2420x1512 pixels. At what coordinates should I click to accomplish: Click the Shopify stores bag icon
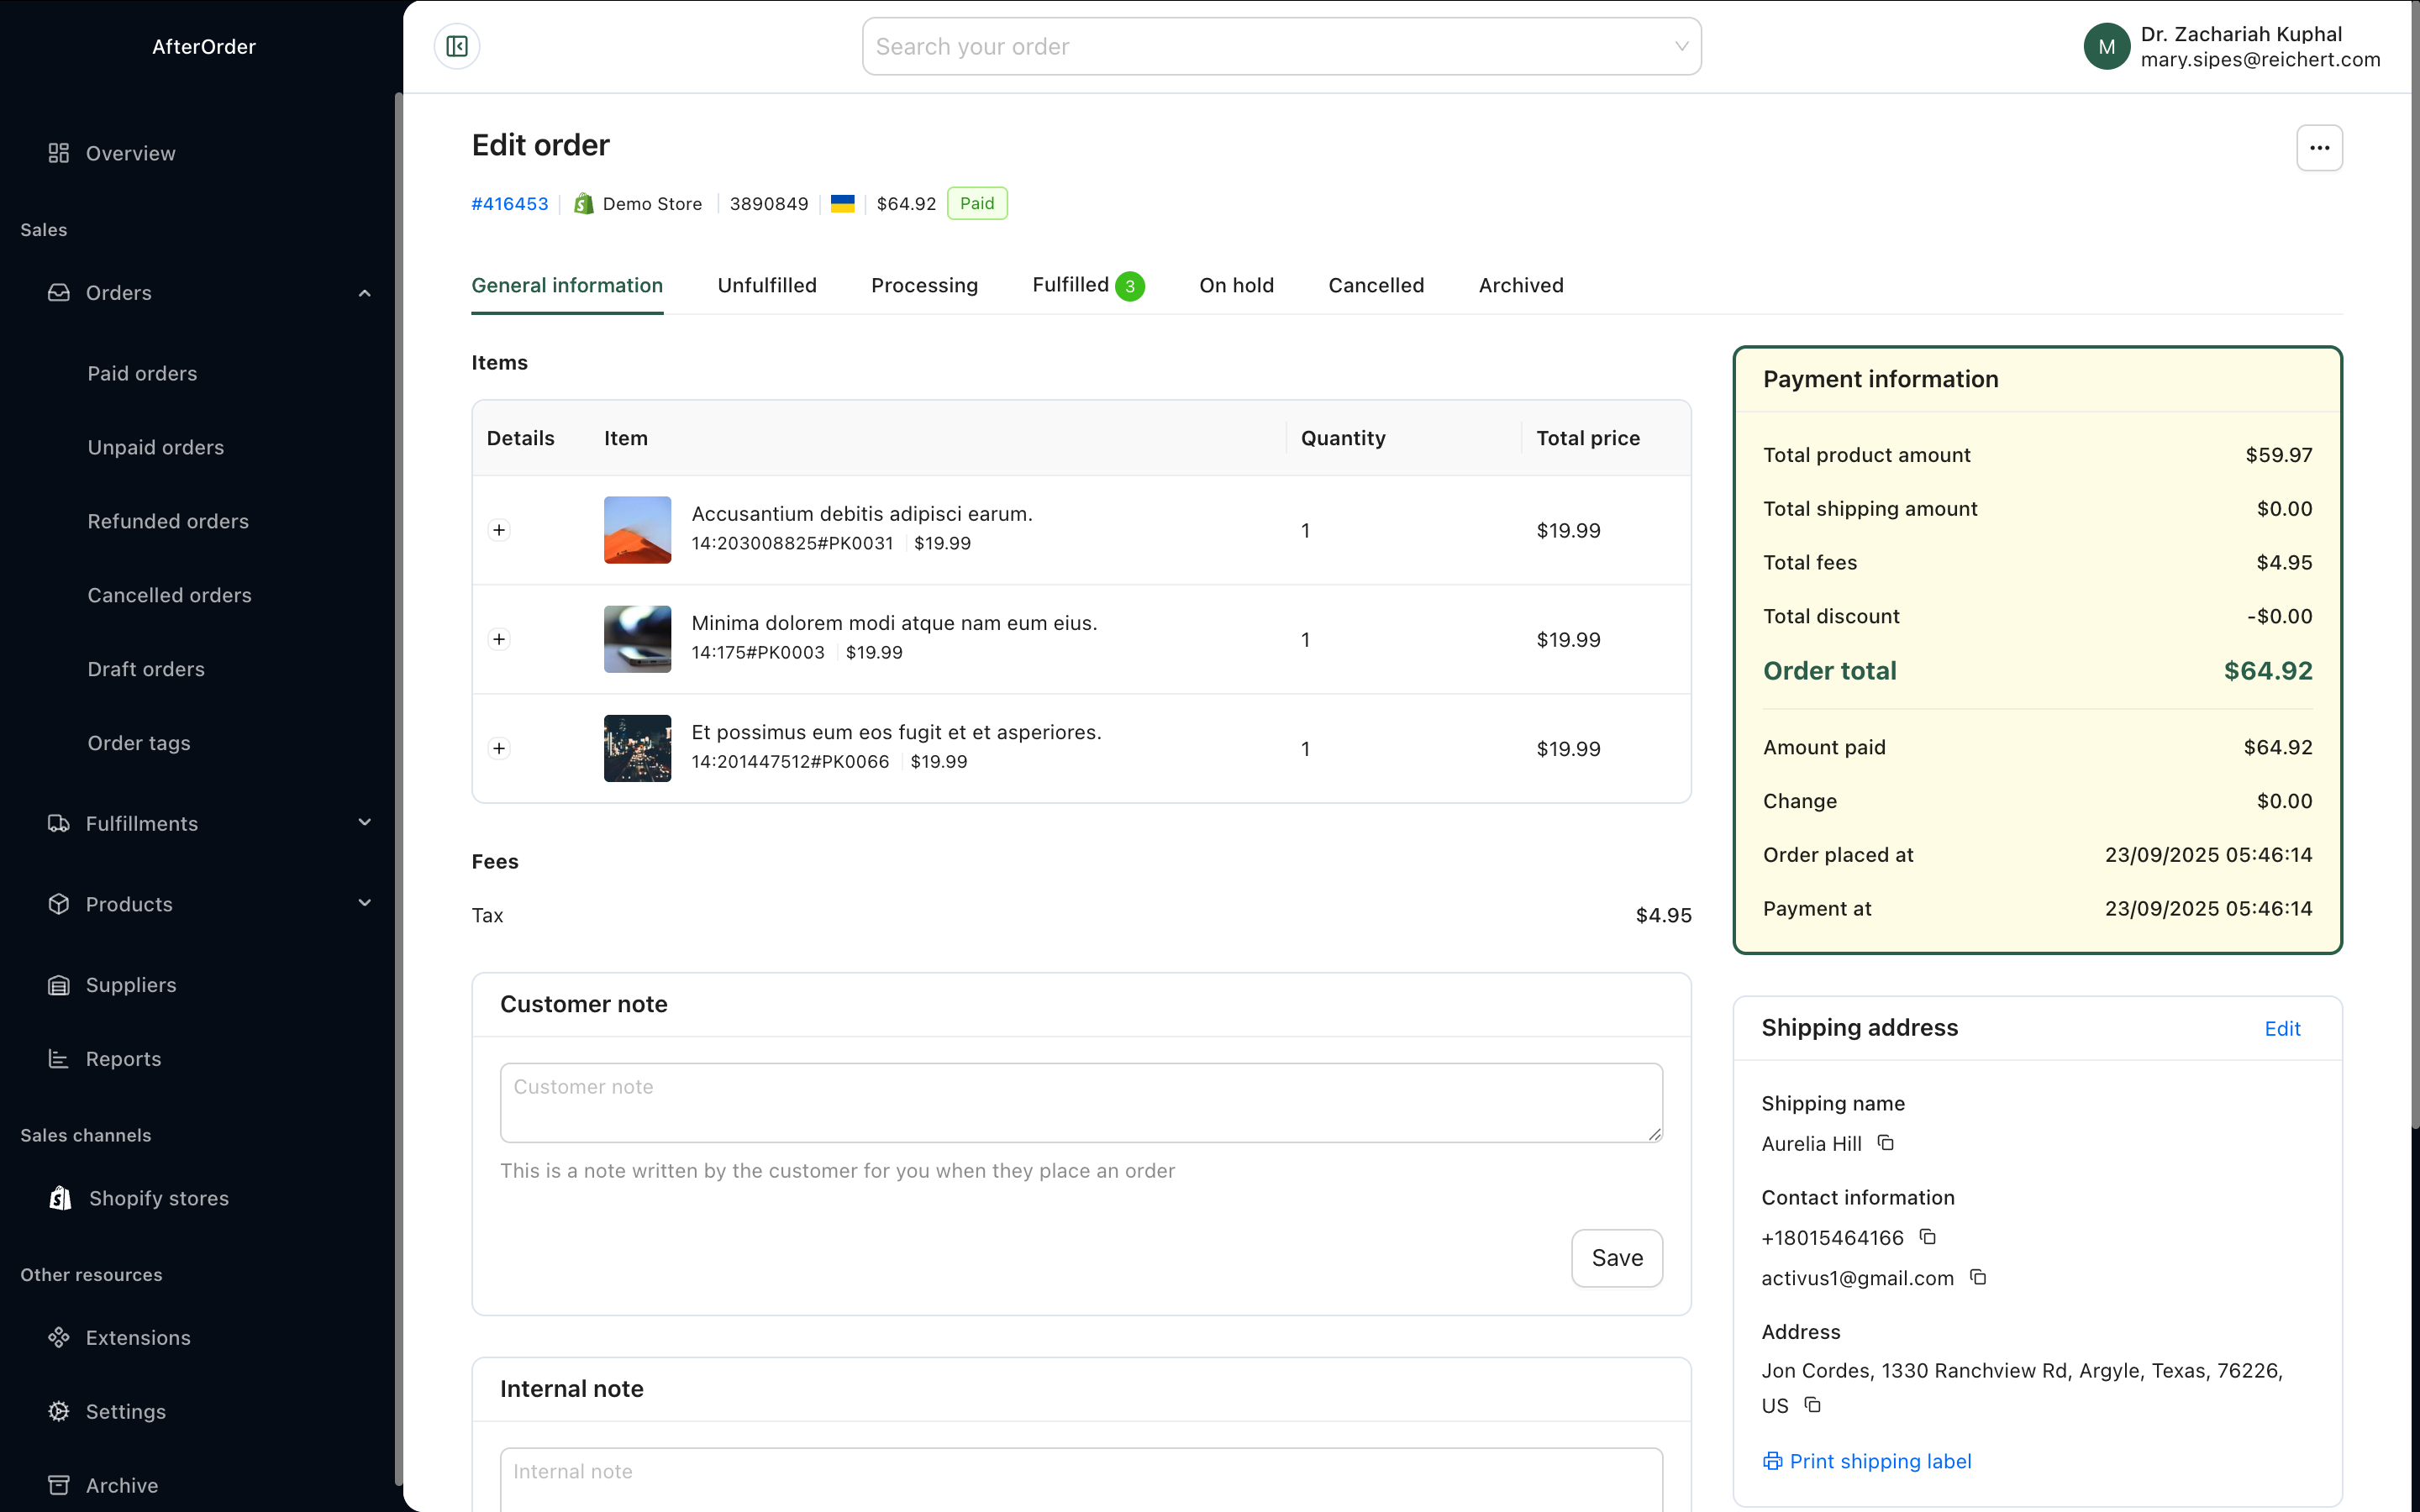(60, 1198)
